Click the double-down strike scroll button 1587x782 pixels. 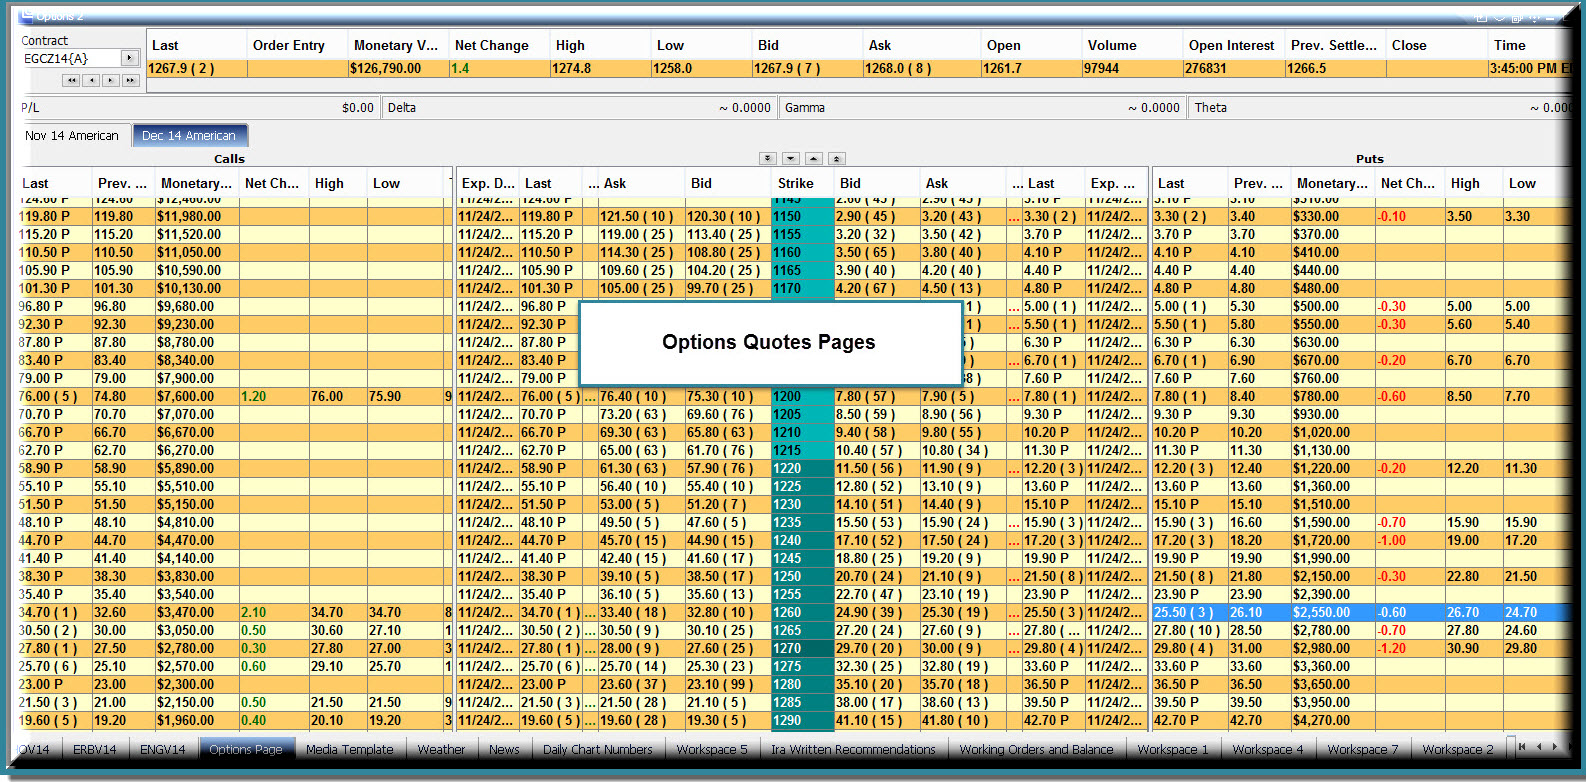click(x=768, y=159)
